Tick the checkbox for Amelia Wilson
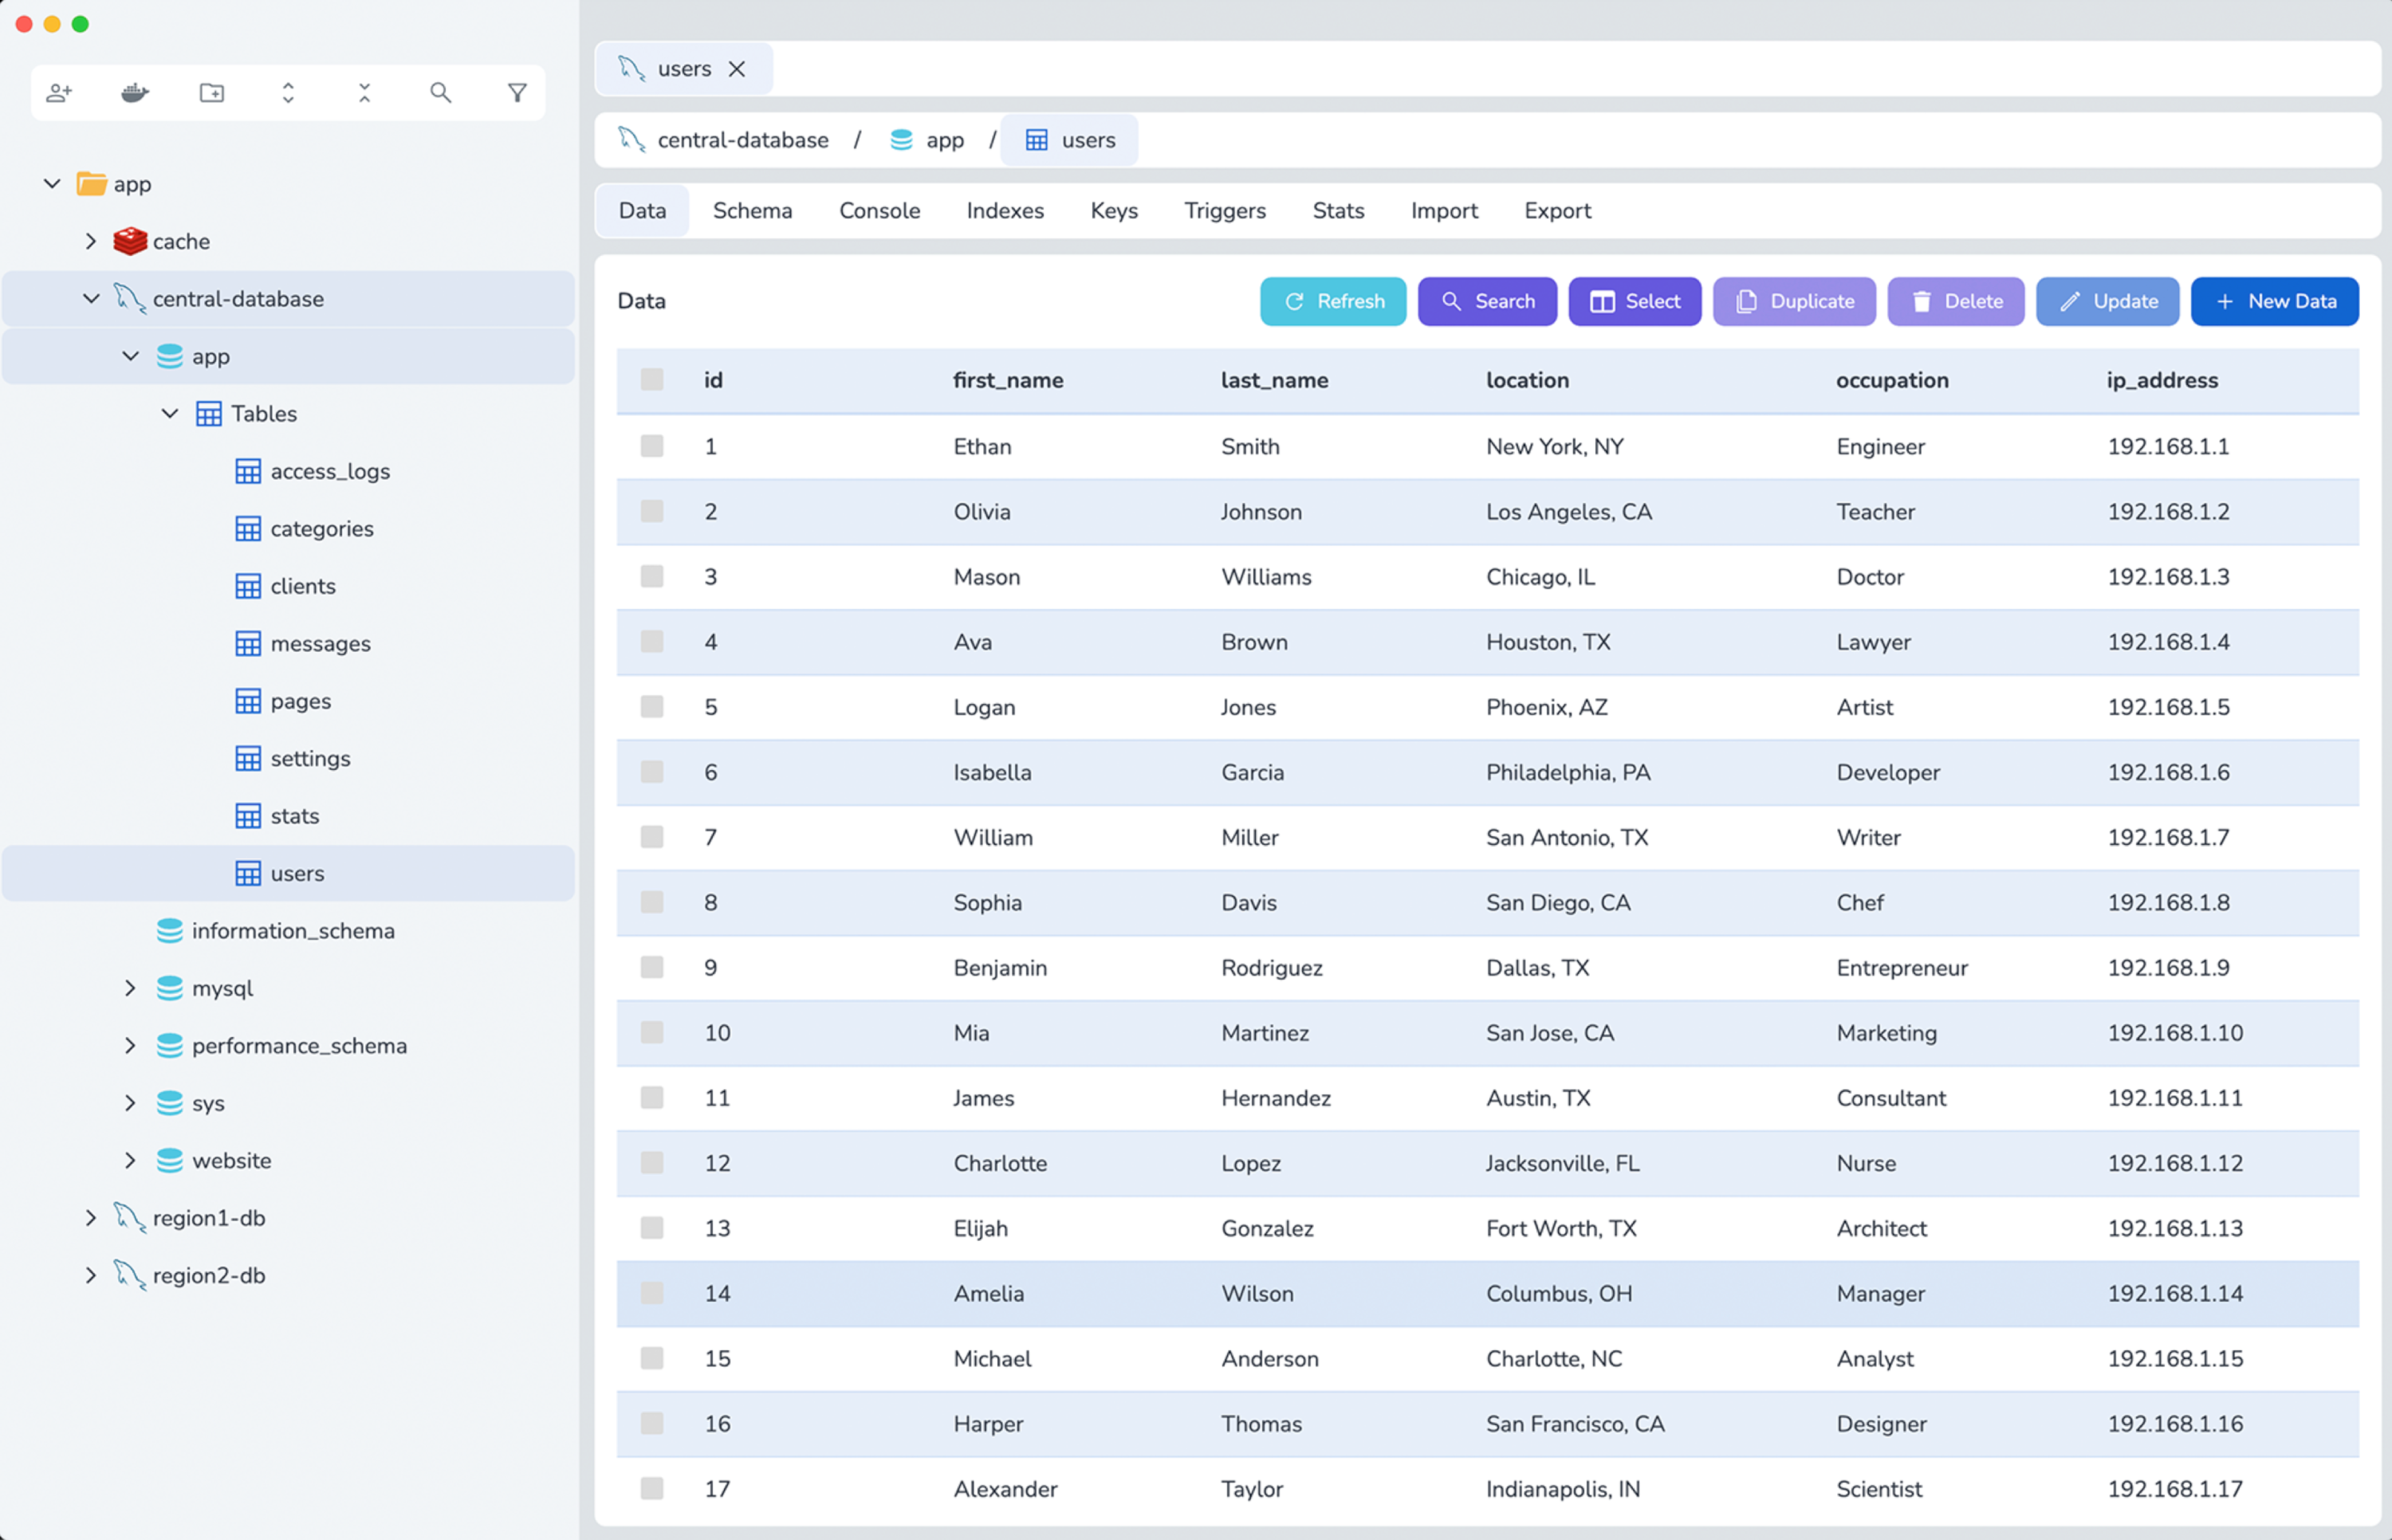This screenshot has width=2392, height=1540. point(652,1293)
